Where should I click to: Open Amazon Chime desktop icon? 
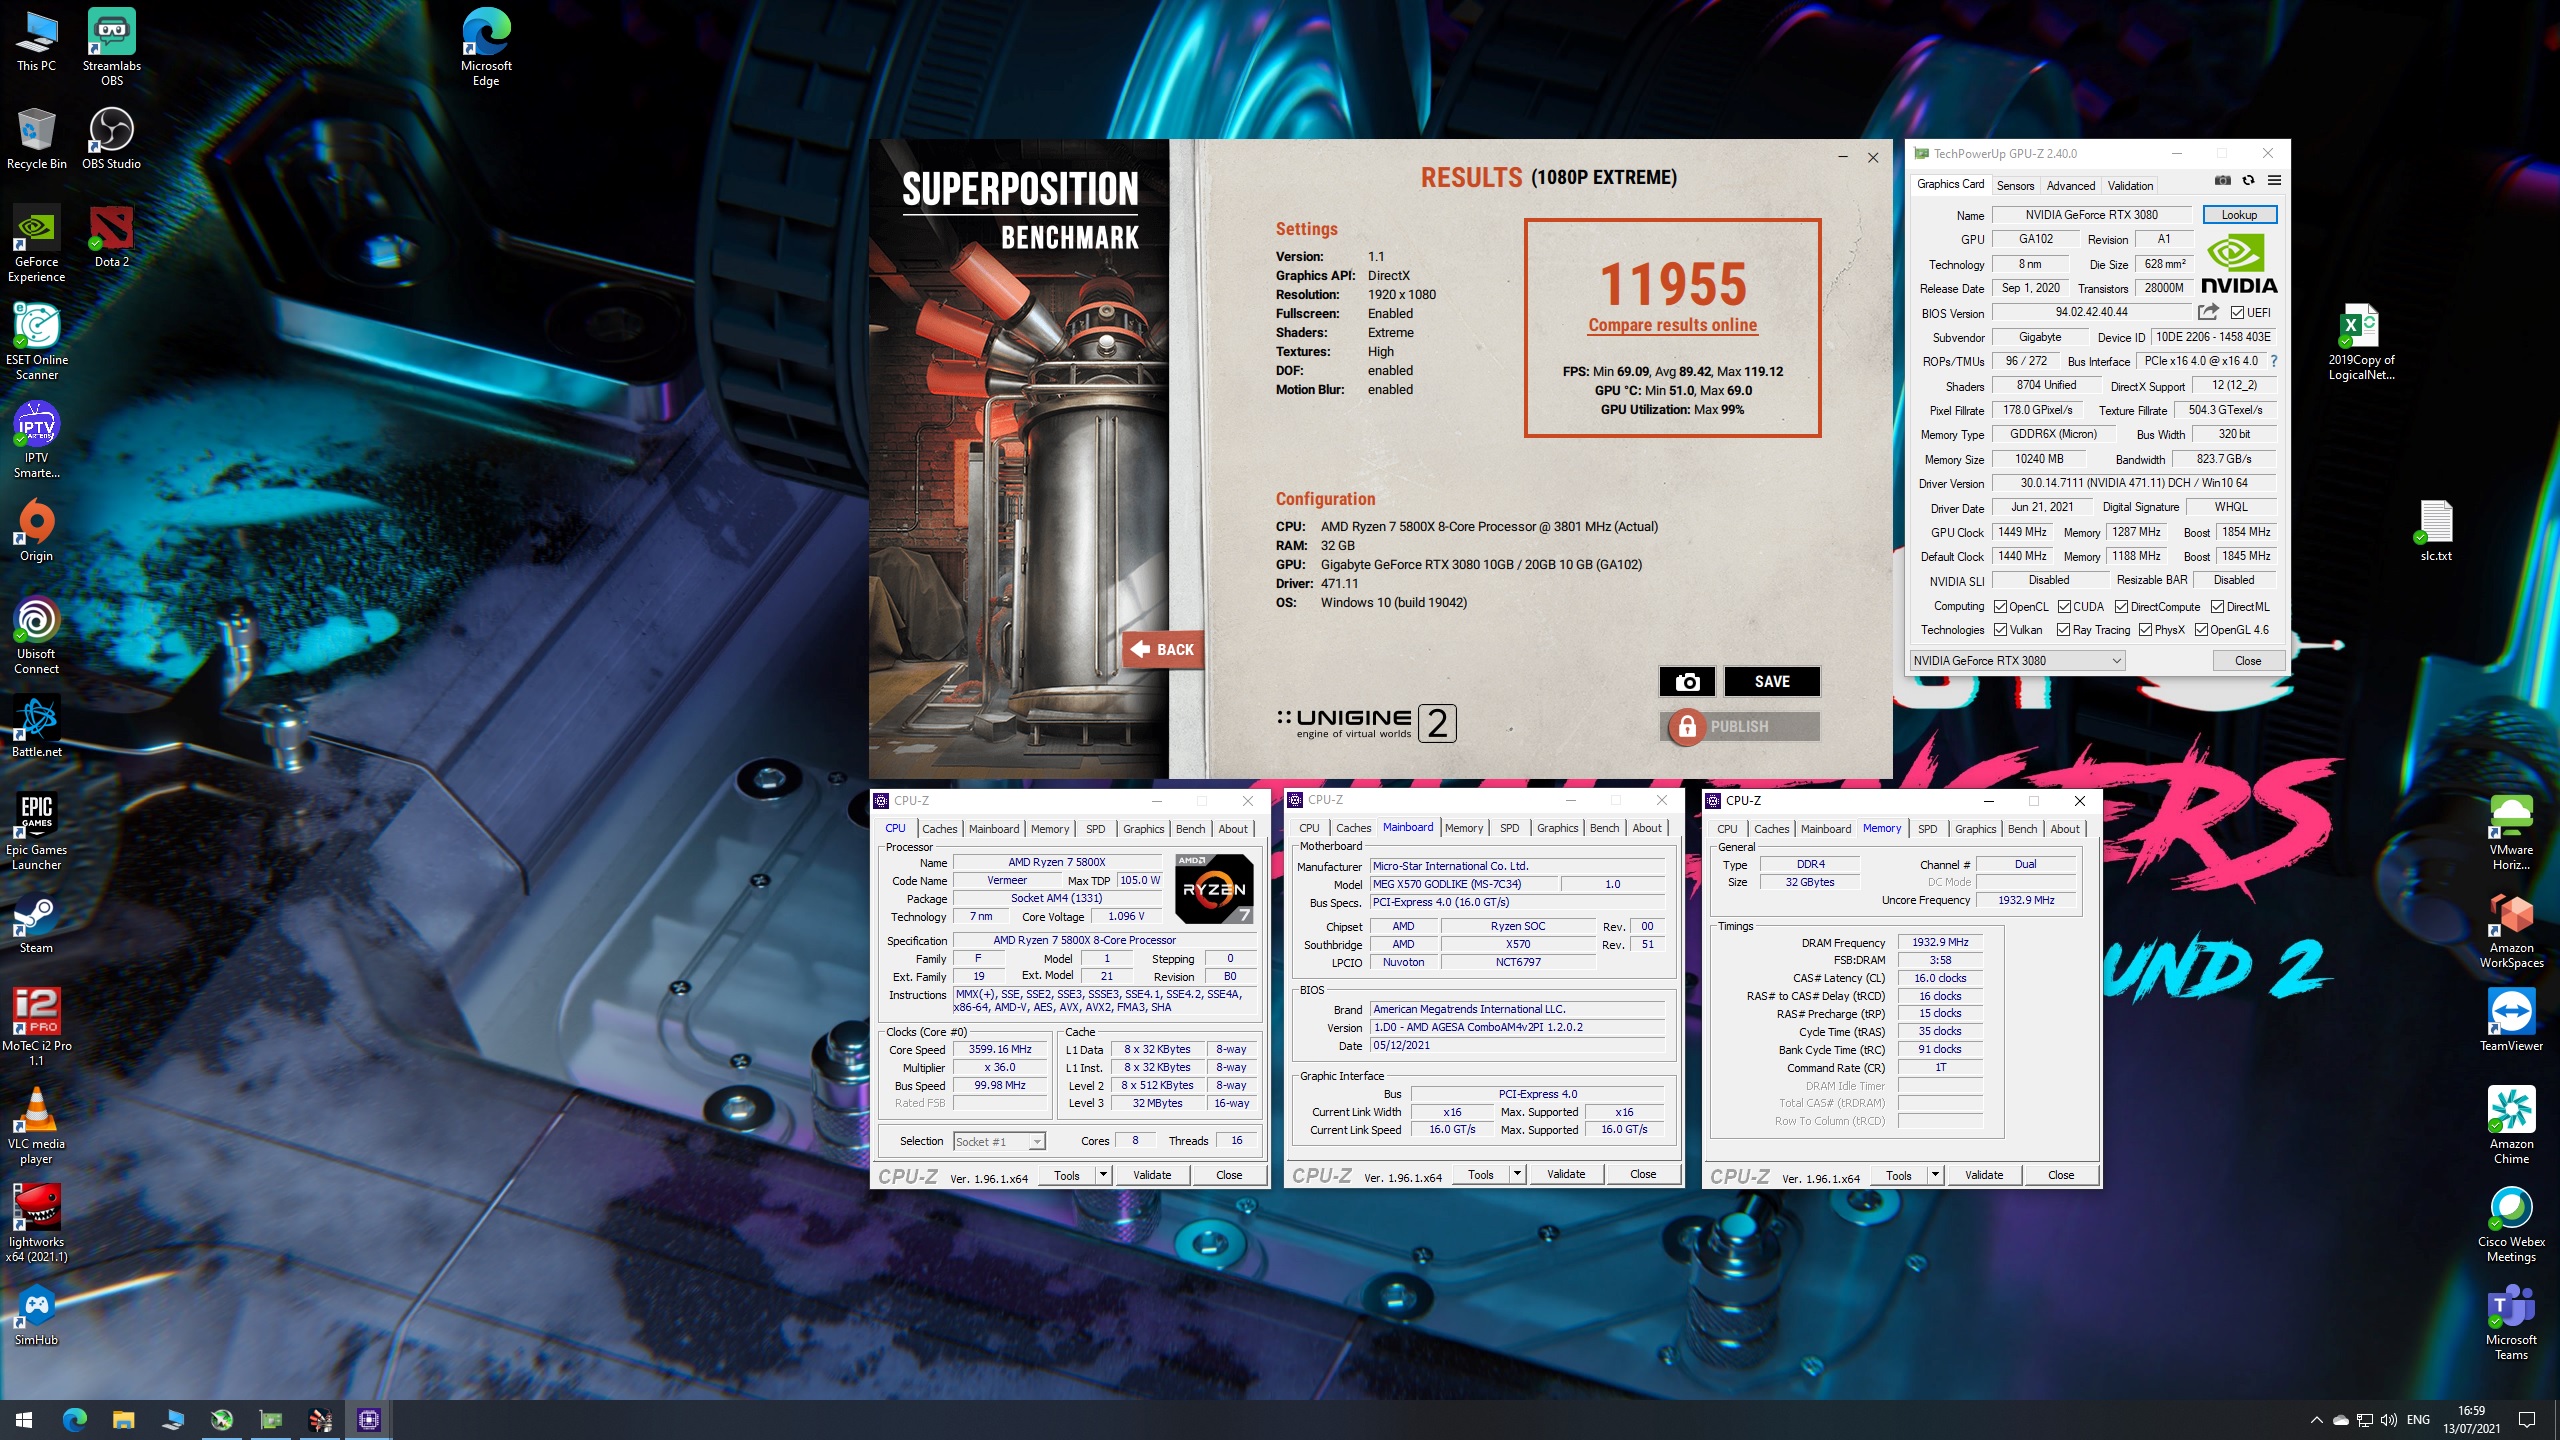pos(2511,1126)
